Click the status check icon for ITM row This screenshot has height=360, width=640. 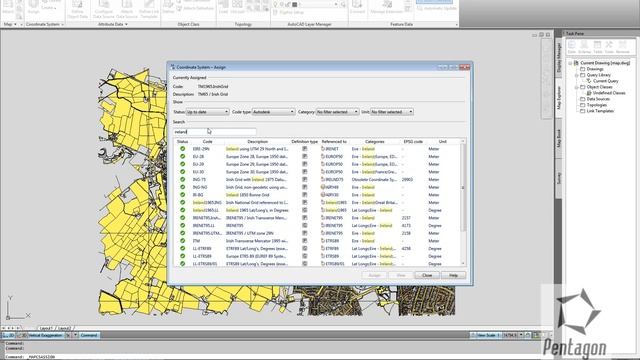tap(182, 241)
